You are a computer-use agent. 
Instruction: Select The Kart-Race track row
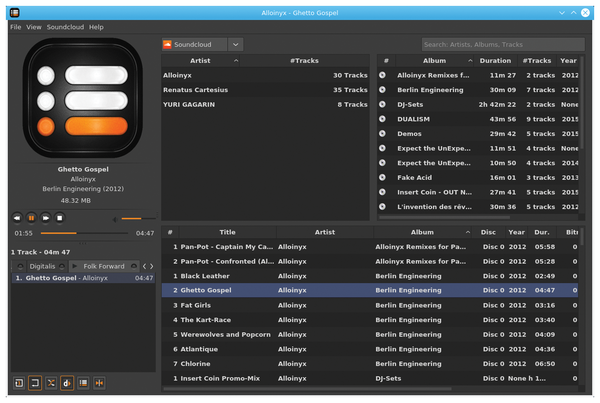(x=370, y=320)
